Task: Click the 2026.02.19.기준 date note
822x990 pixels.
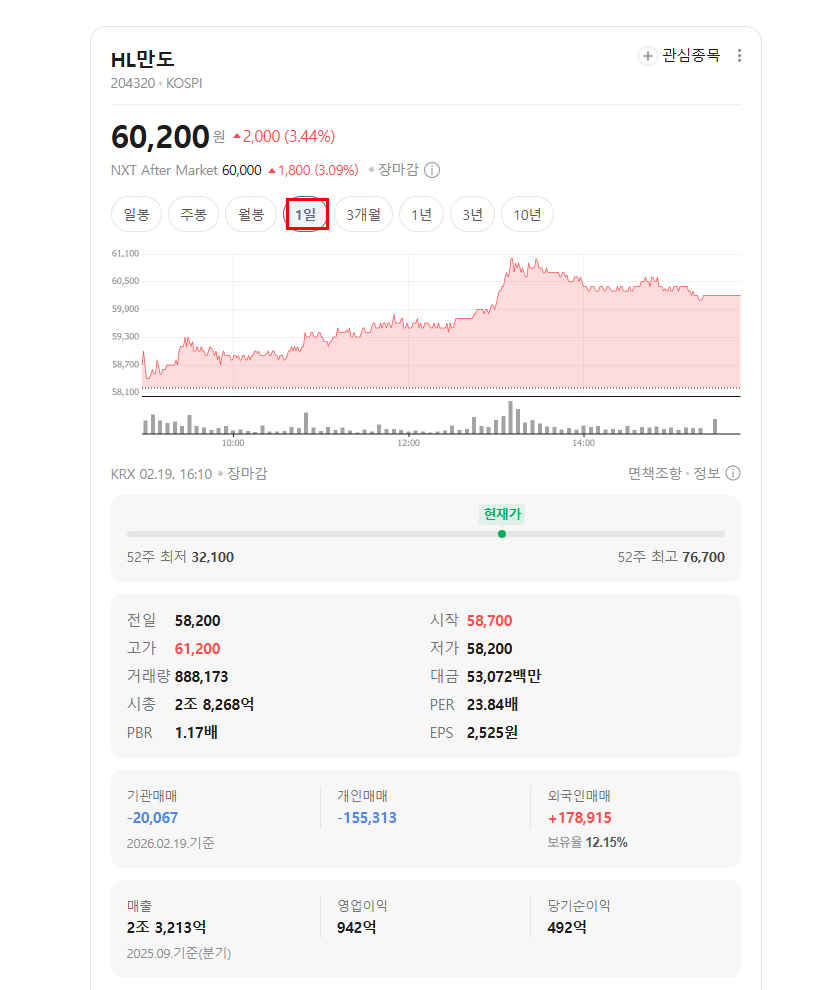Action: point(170,843)
